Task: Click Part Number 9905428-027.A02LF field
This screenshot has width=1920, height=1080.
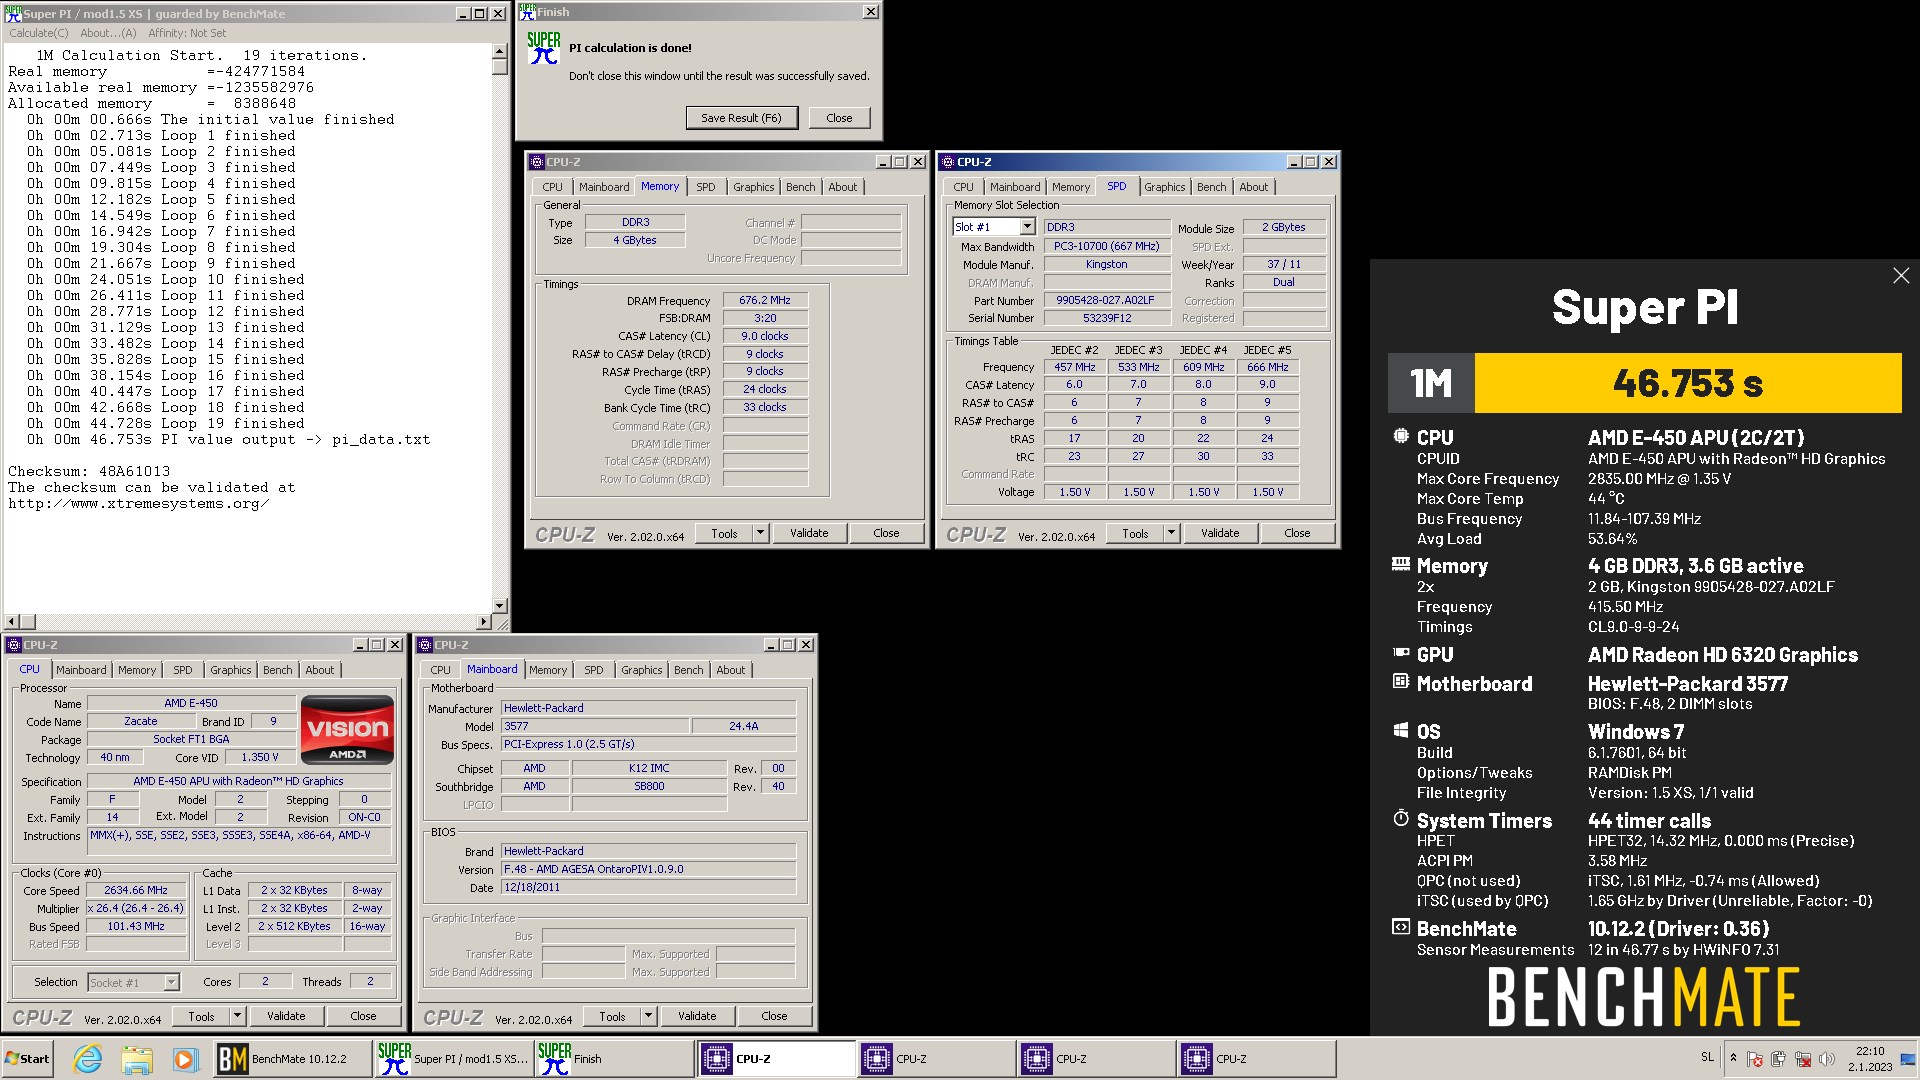Action: tap(1107, 300)
